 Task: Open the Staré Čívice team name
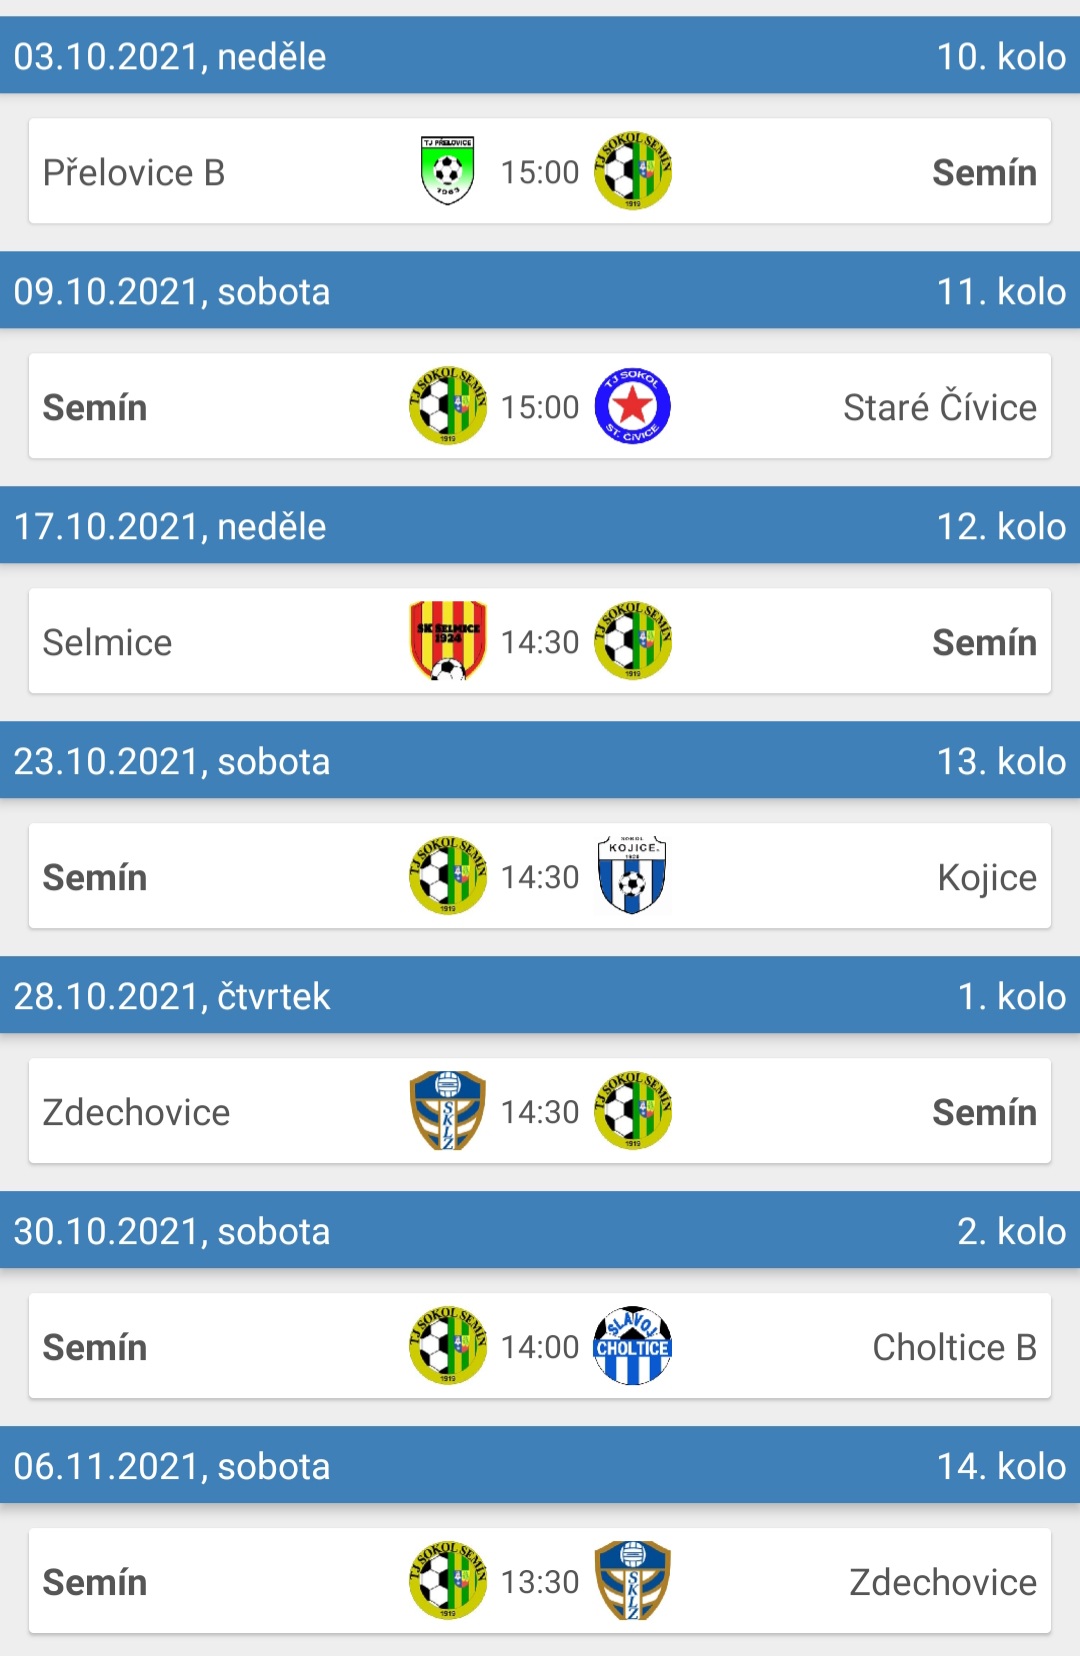click(939, 407)
